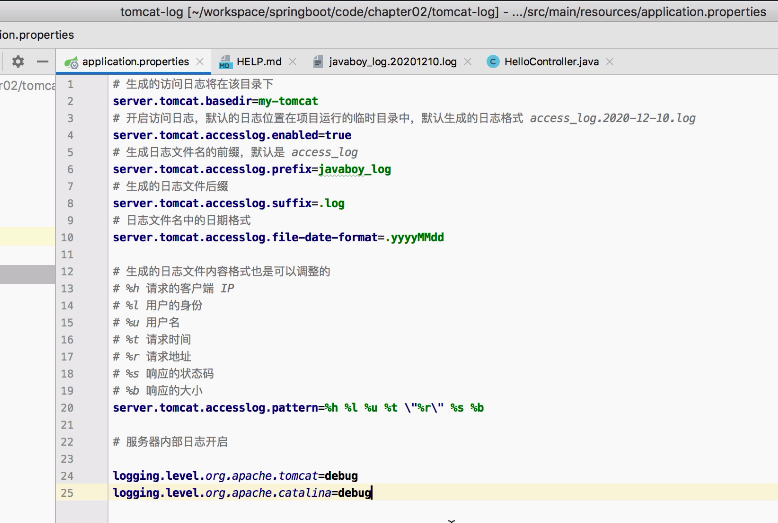778x523 pixels.
Task: Open the javaboy_log.20201210.log tab
Action: point(392,62)
